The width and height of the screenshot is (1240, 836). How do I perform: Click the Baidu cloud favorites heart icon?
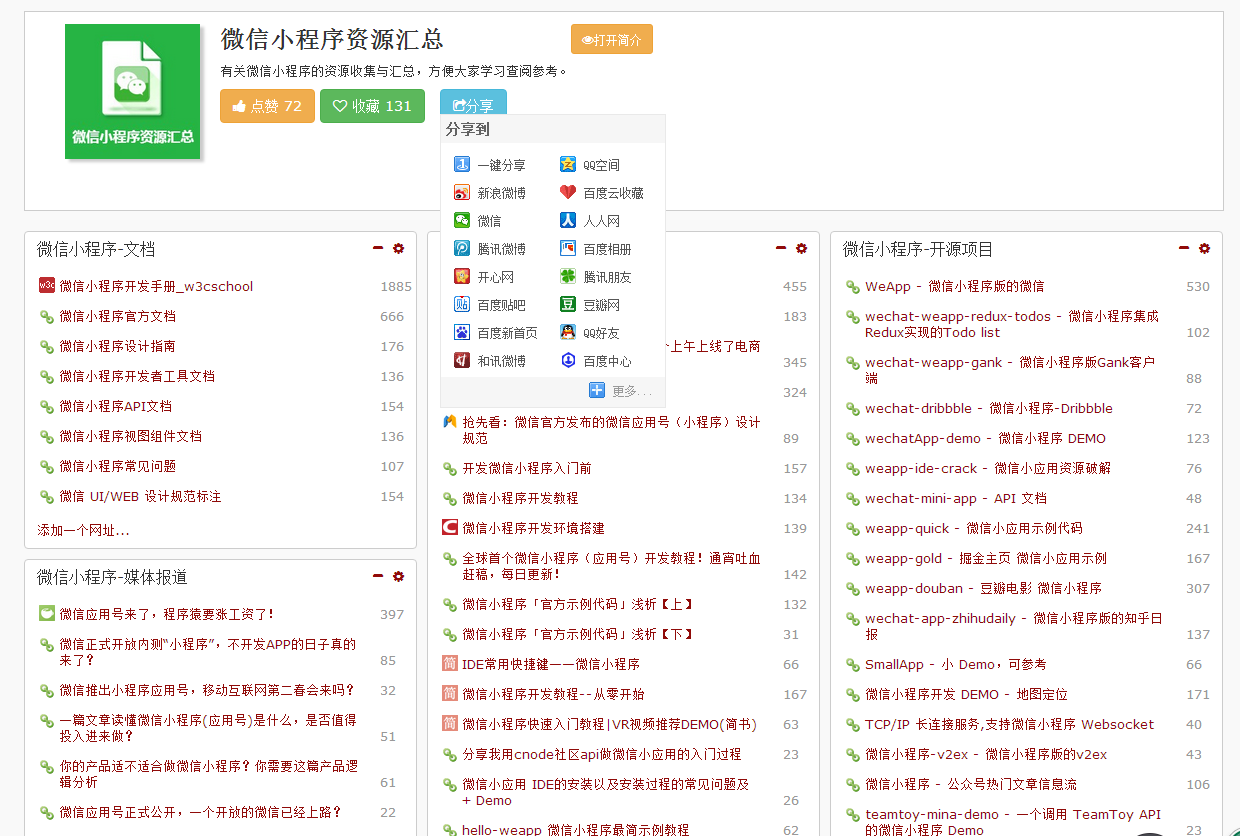point(568,193)
